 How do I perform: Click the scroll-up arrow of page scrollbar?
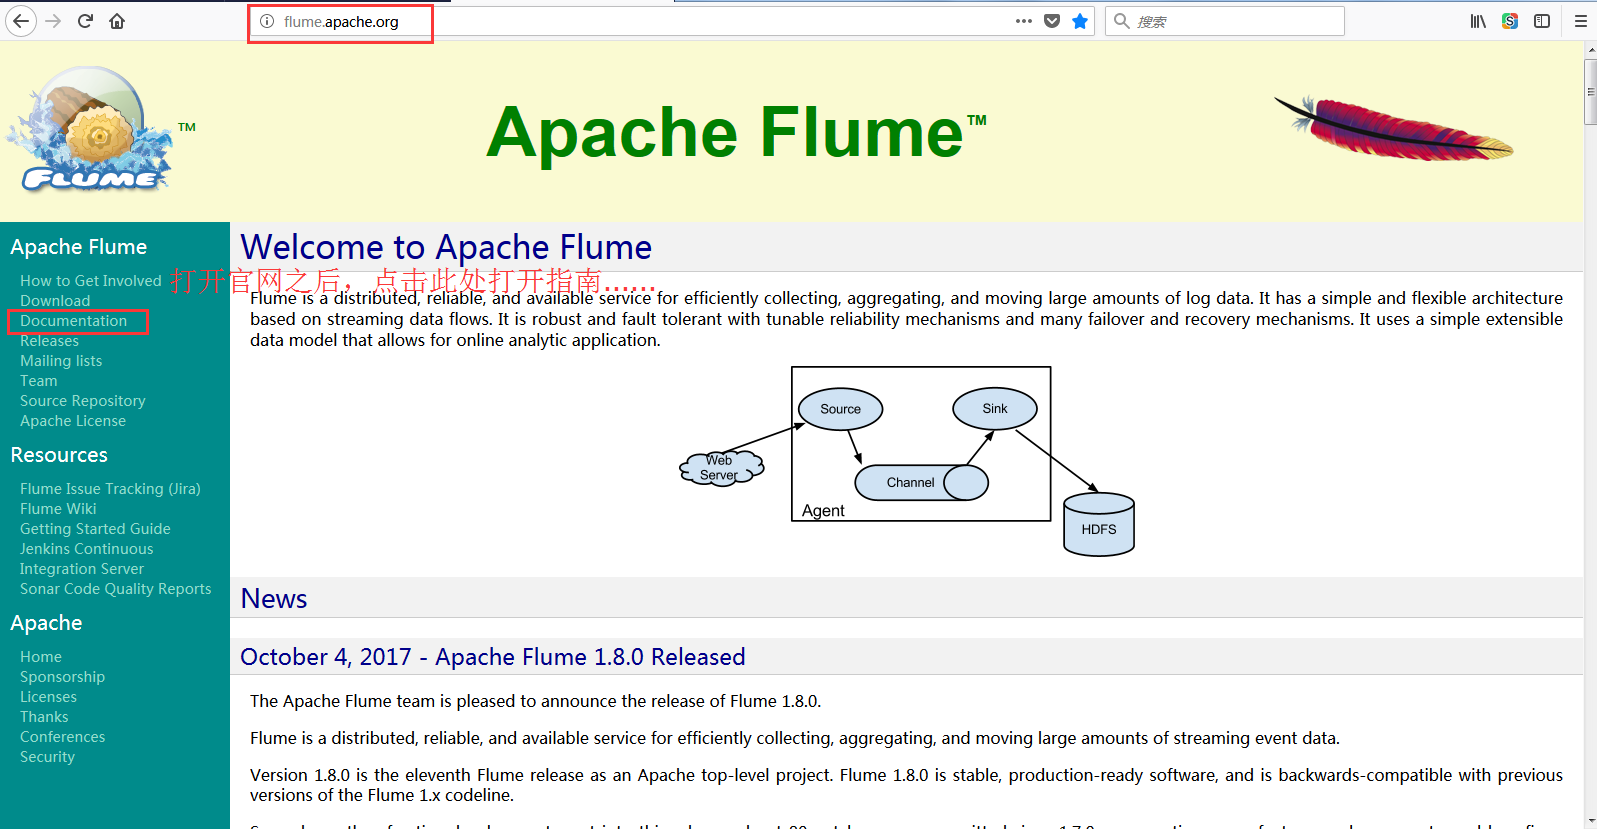point(1590,51)
